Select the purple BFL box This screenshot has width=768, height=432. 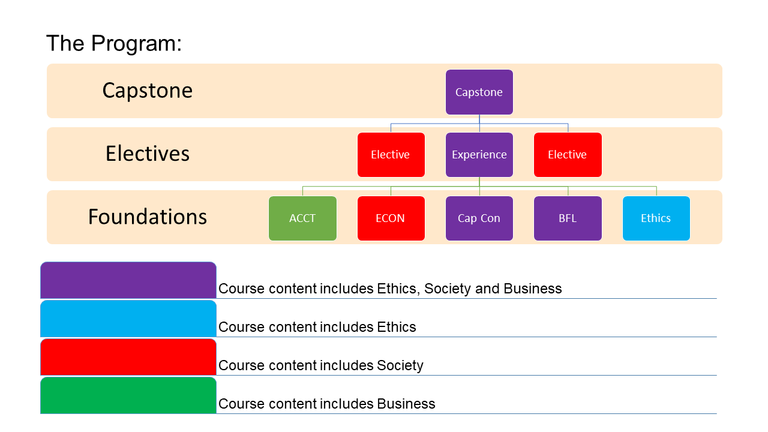coord(567,218)
